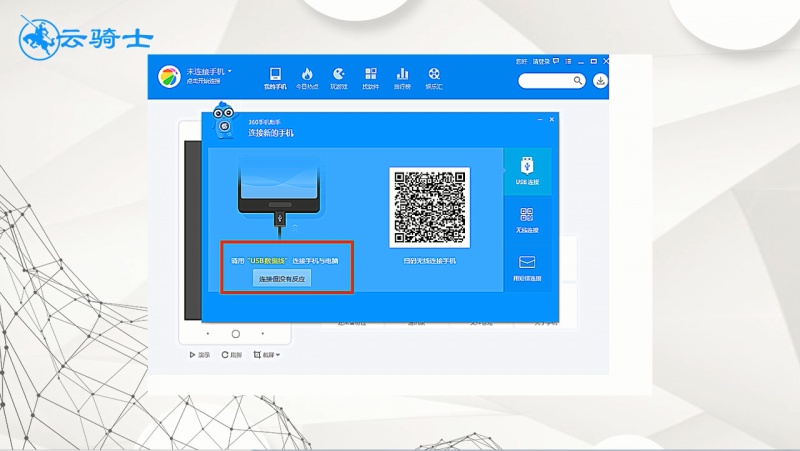Screen dimensions: 800x451
Task: Select the USB连接 tab in dialog
Action: point(527,171)
